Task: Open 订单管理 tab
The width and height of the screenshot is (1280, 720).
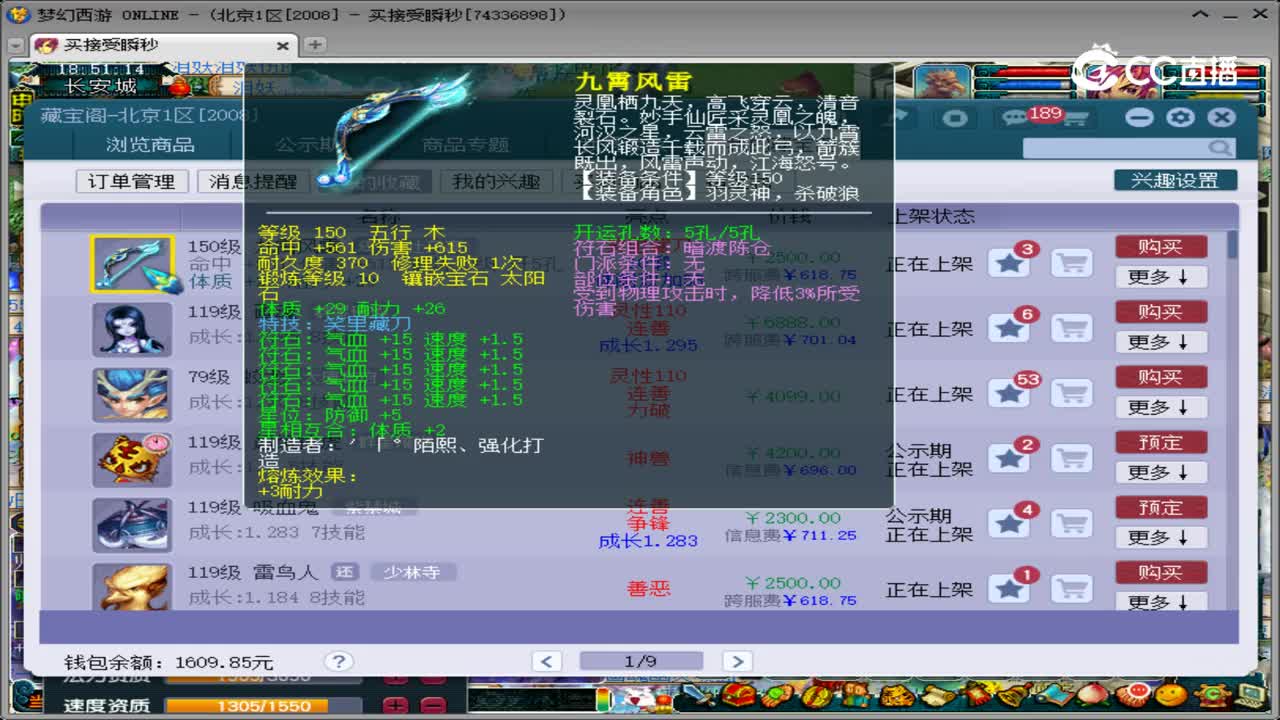Action: 132,181
